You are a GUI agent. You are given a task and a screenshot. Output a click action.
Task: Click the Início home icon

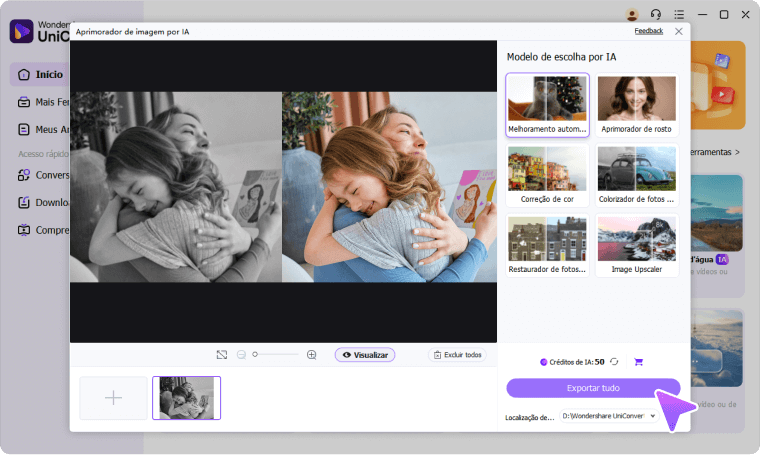point(24,75)
